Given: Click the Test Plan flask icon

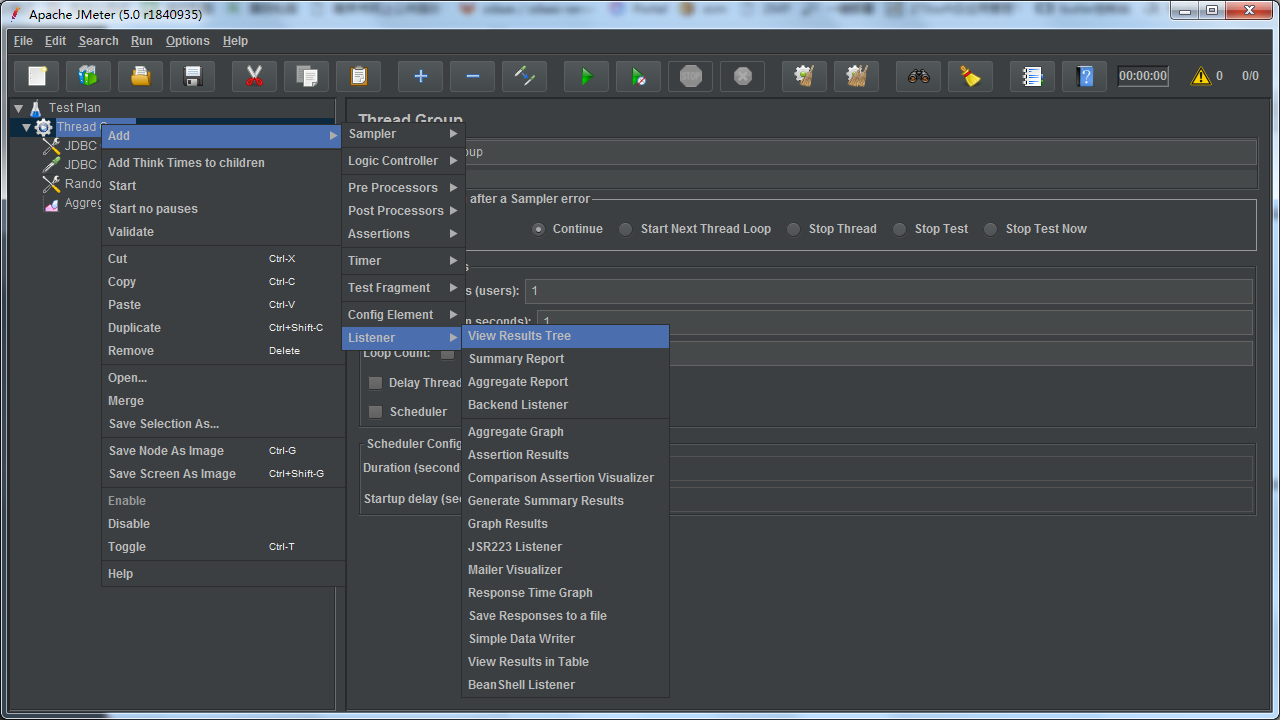Looking at the screenshot, I should [36, 108].
